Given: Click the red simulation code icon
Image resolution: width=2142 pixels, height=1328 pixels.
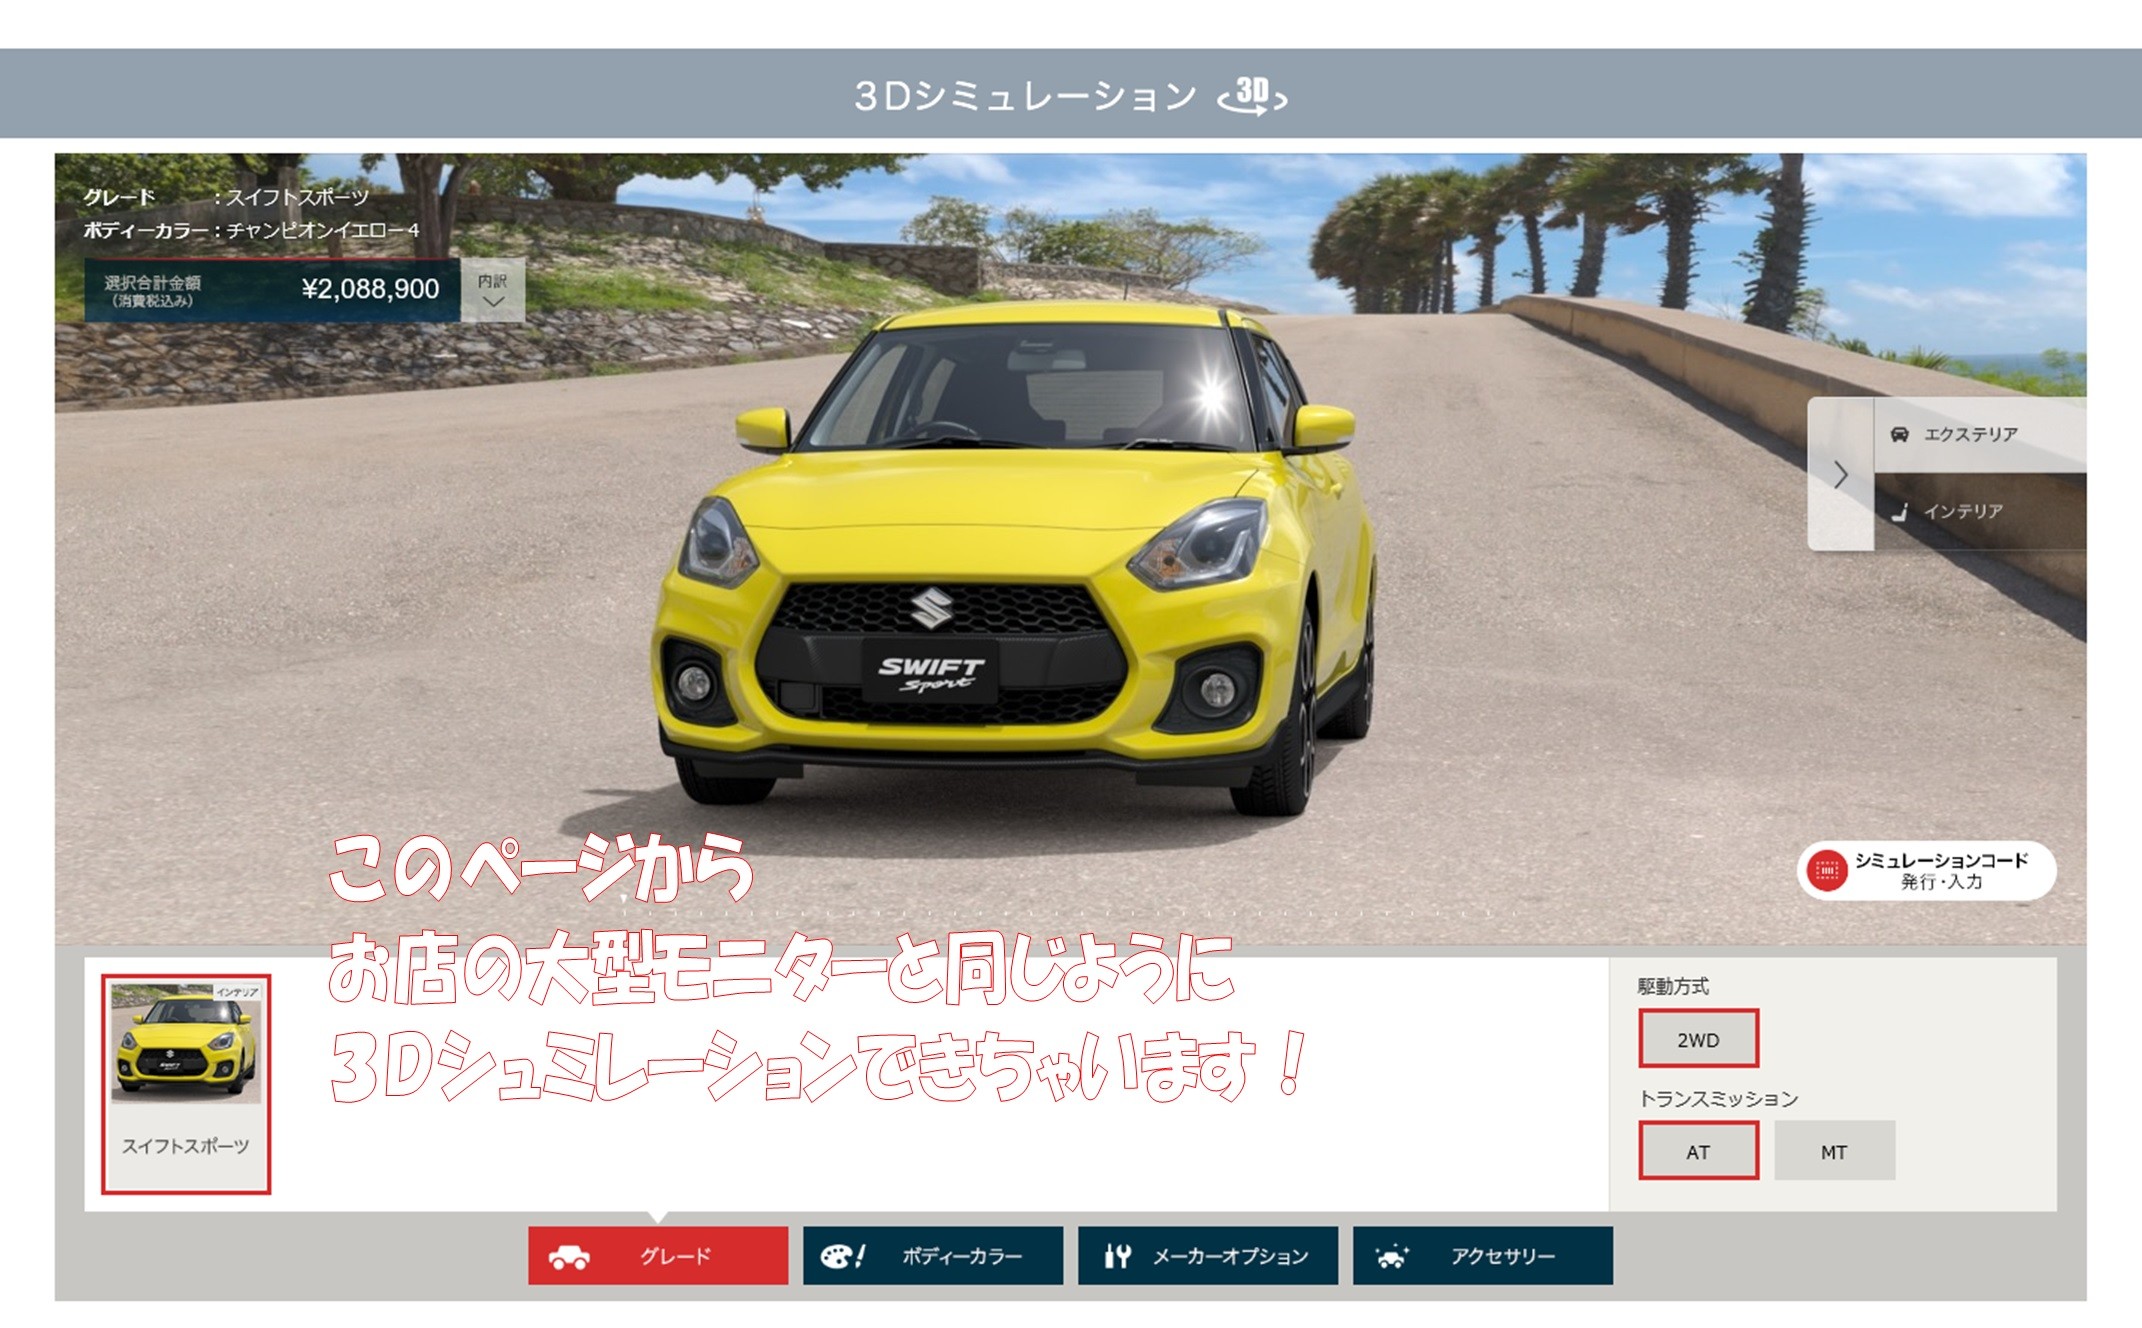Looking at the screenshot, I should pyautogui.click(x=1827, y=870).
